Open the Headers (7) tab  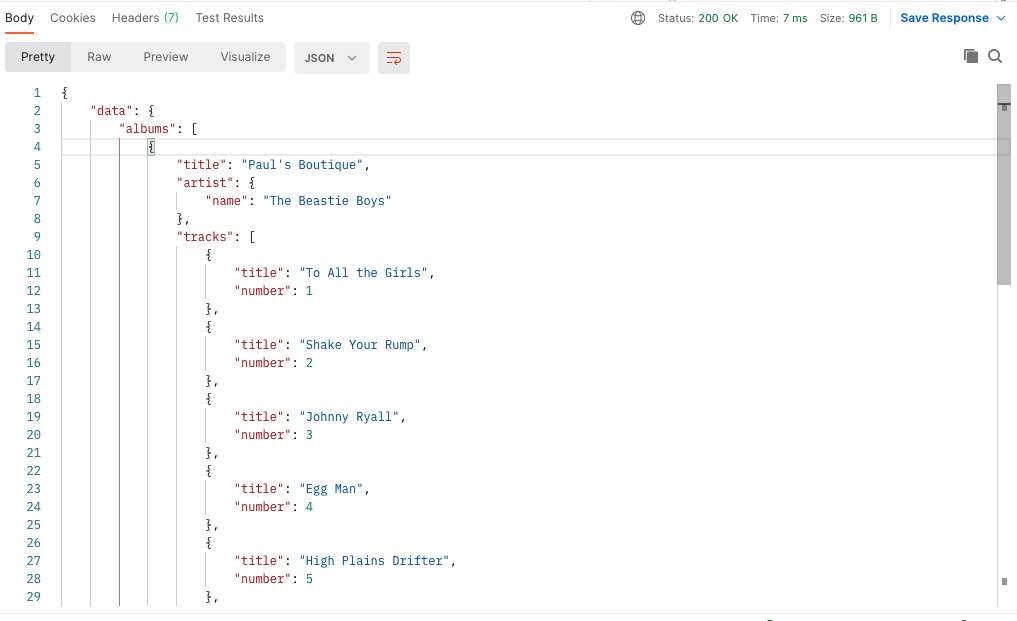pos(145,18)
